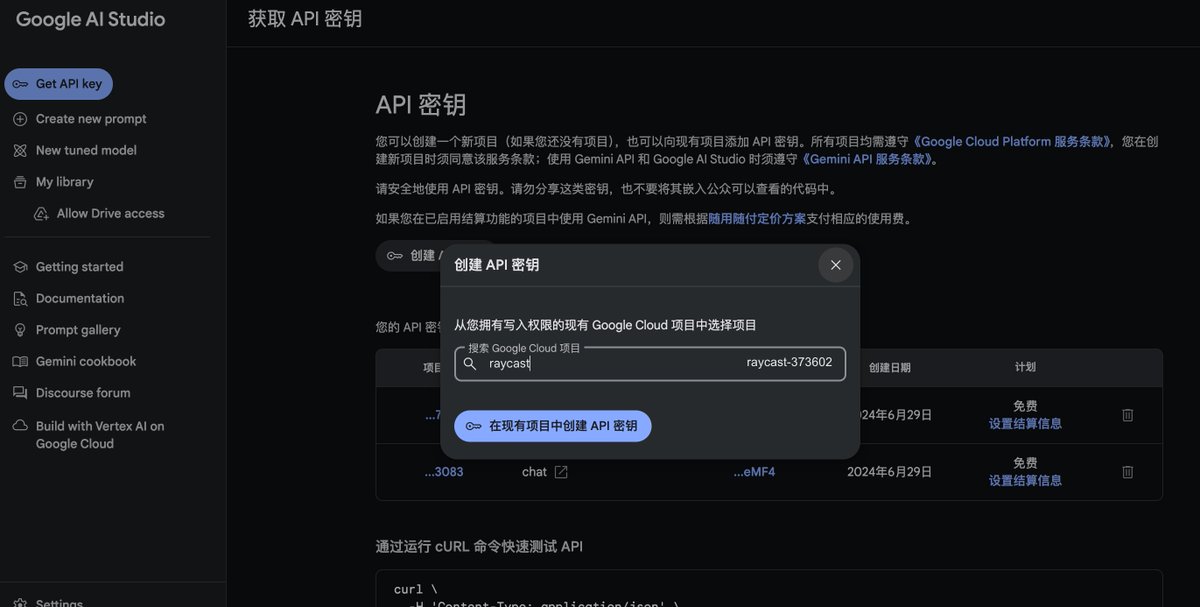Image resolution: width=1200 pixels, height=607 pixels.
Task: Open 随用随付定价方案 link
Action: tap(757, 219)
